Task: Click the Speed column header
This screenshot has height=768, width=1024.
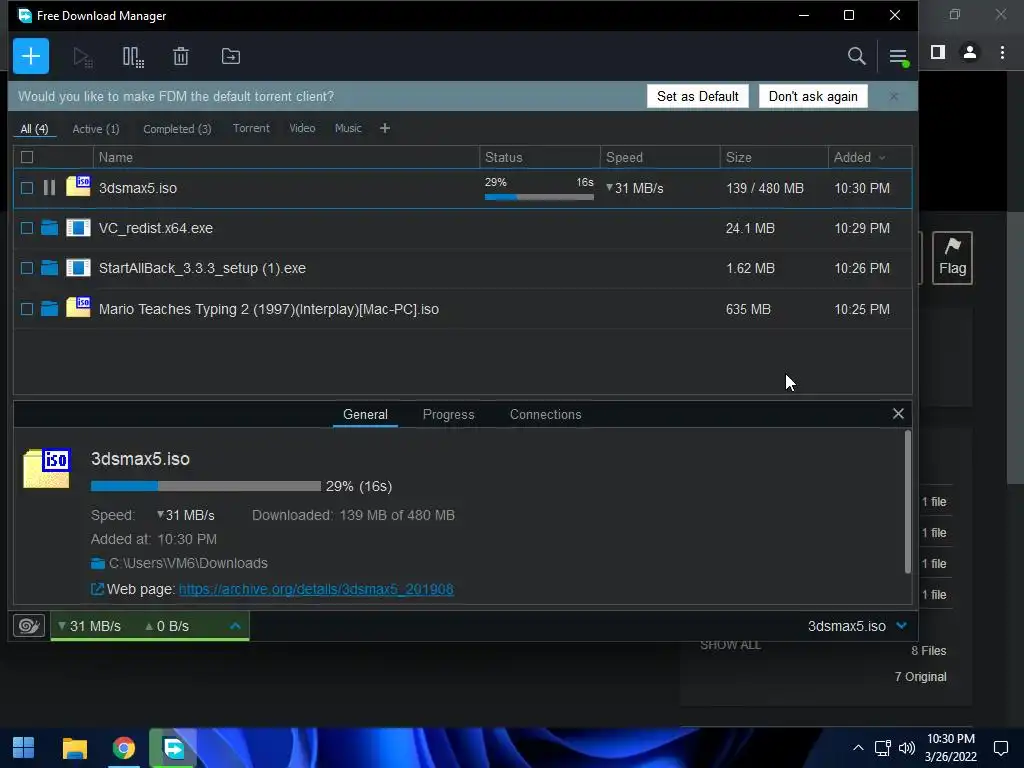Action: point(660,157)
